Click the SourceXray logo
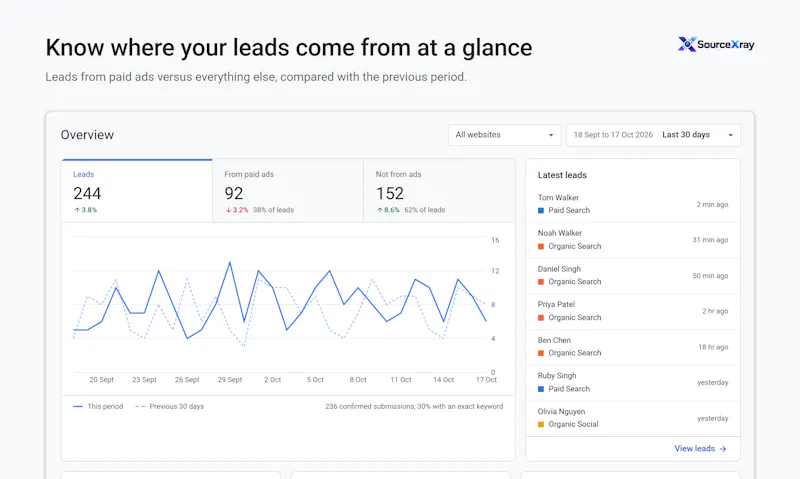The width and height of the screenshot is (800, 479). coord(716,45)
